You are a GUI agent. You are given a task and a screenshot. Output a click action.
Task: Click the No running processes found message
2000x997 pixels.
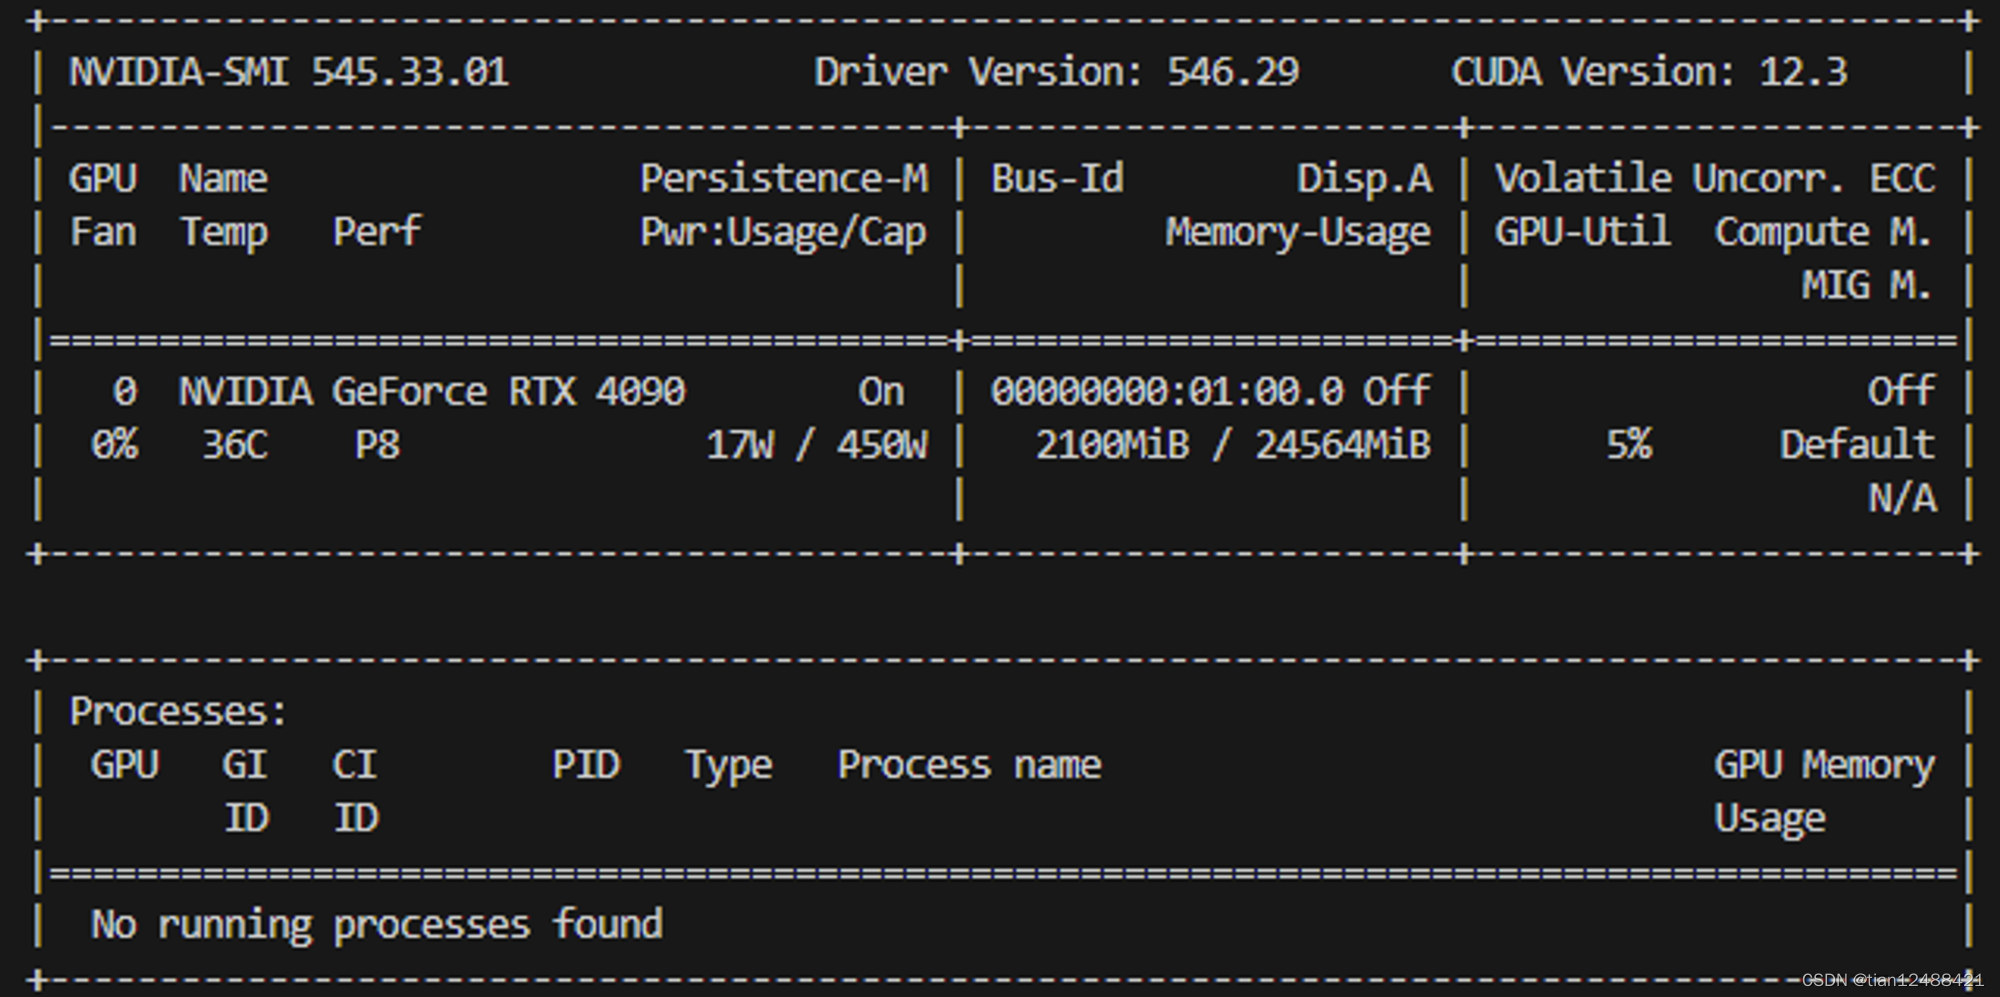(x=375, y=923)
